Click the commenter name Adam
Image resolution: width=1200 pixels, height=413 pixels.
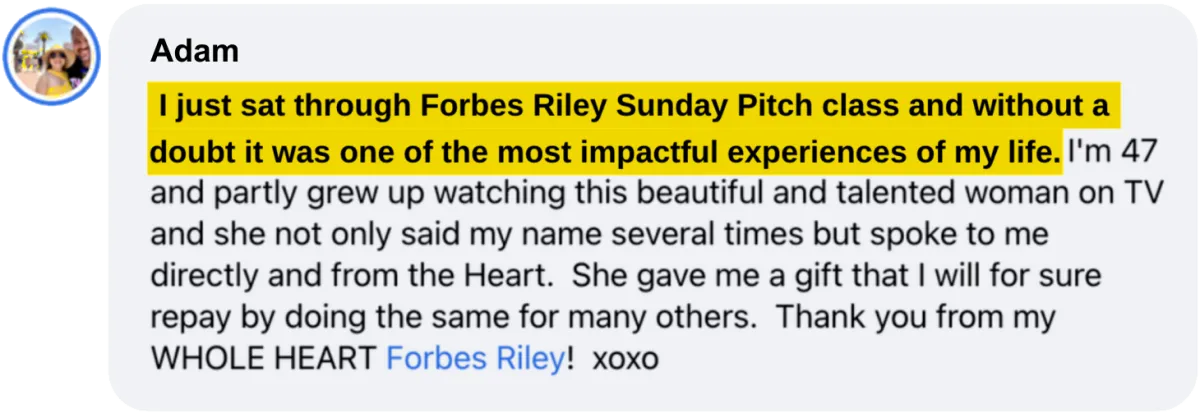click(194, 51)
